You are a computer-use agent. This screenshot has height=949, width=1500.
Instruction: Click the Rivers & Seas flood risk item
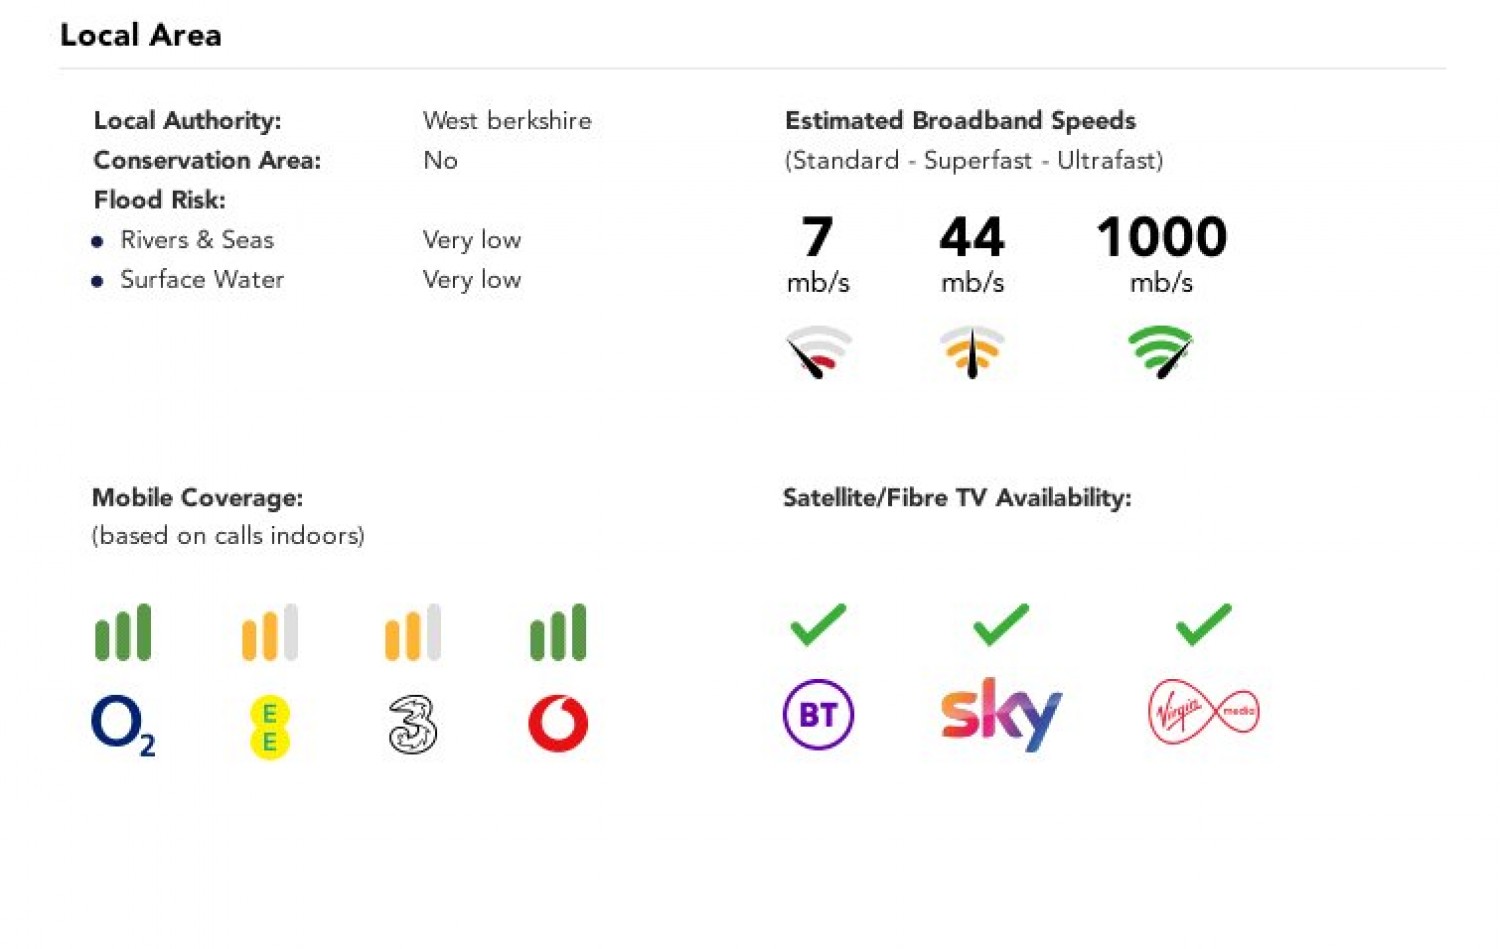[x=197, y=240]
